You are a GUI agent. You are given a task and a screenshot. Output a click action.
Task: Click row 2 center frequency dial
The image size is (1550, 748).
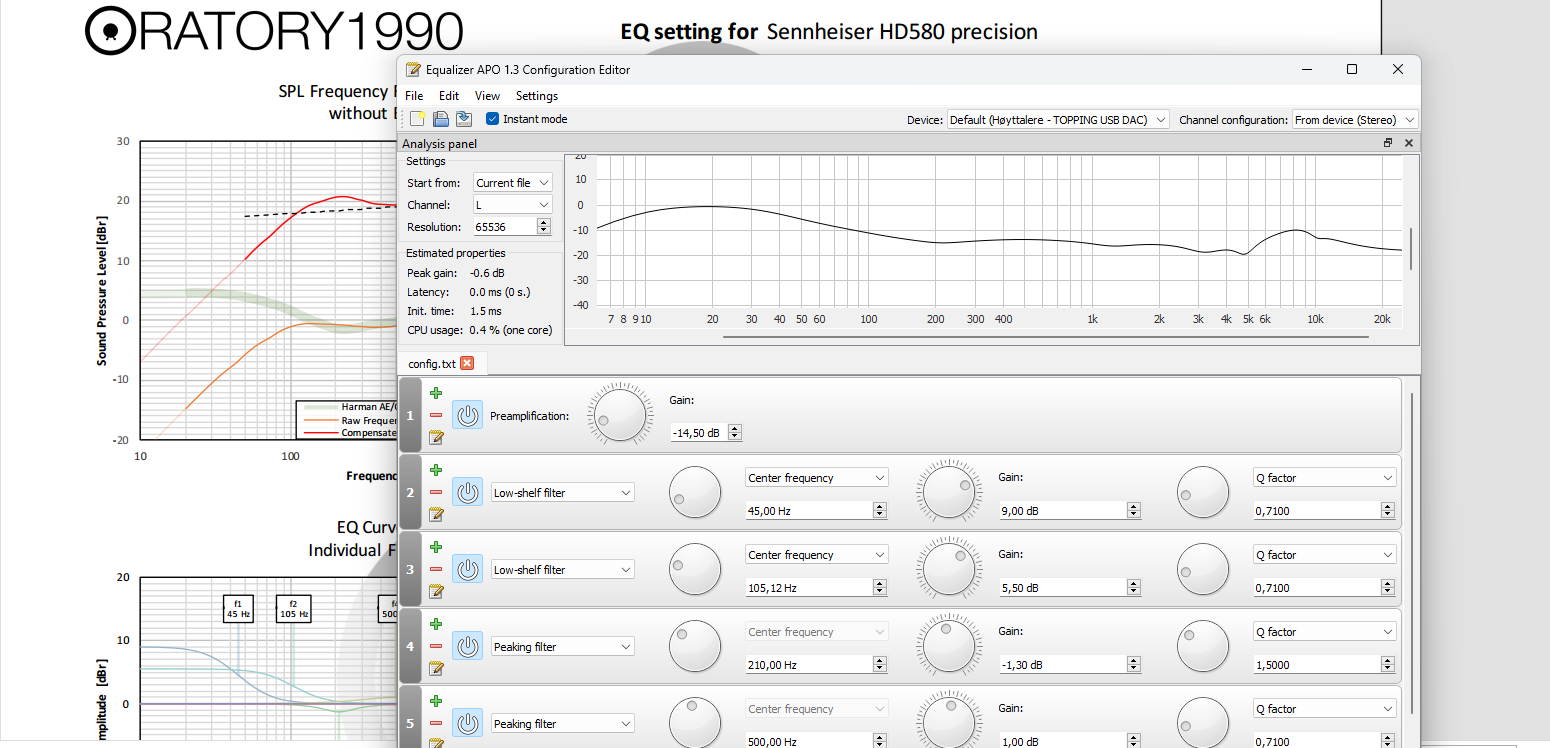(x=695, y=492)
